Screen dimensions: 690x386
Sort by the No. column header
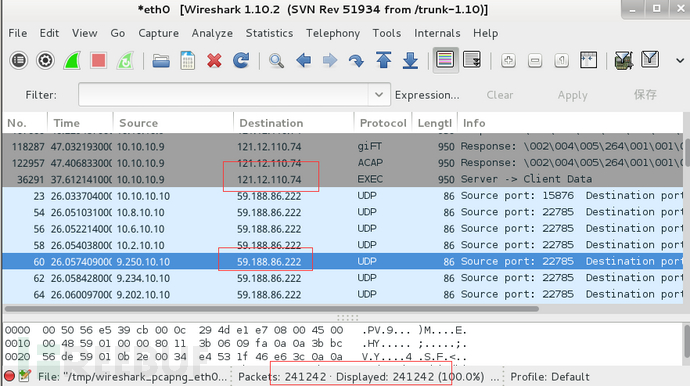(25, 123)
